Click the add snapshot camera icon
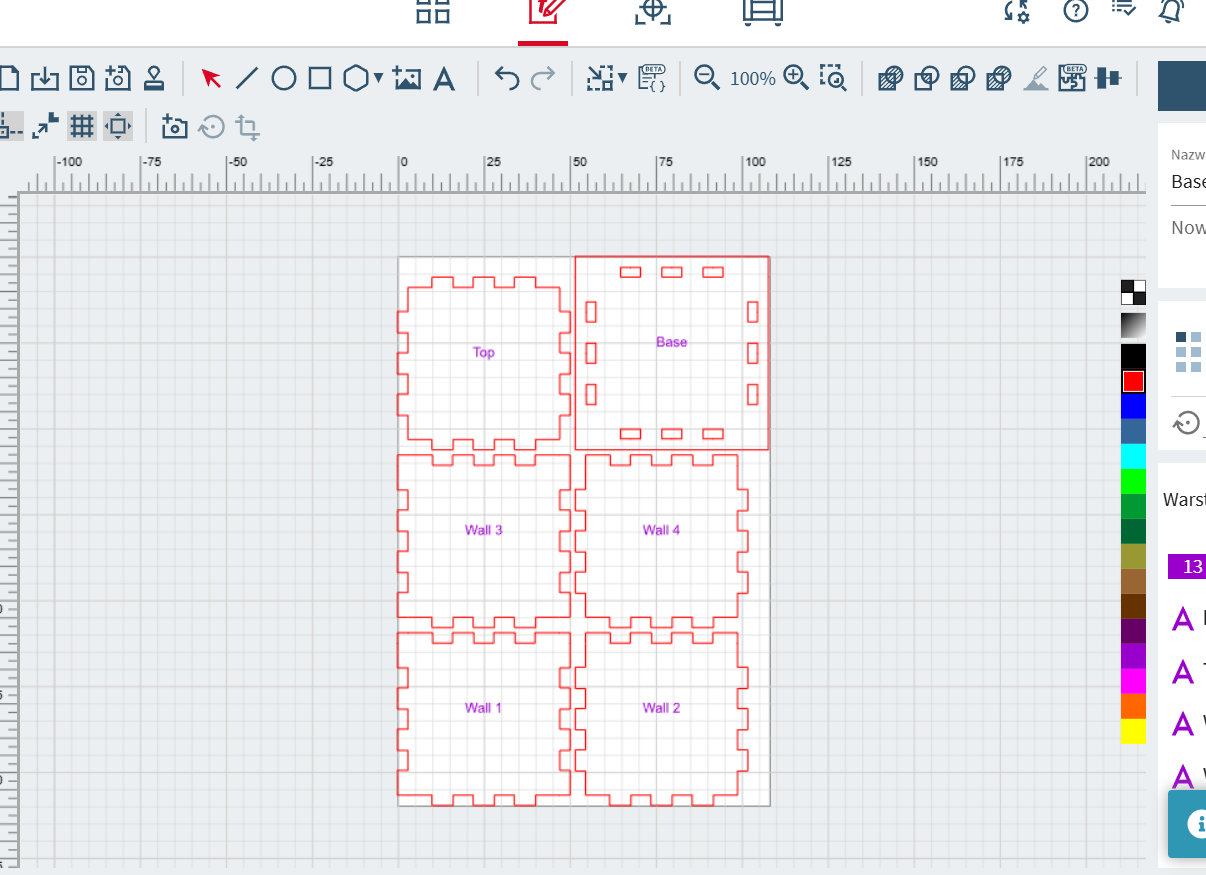Image resolution: width=1206 pixels, height=875 pixels. click(175, 126)
